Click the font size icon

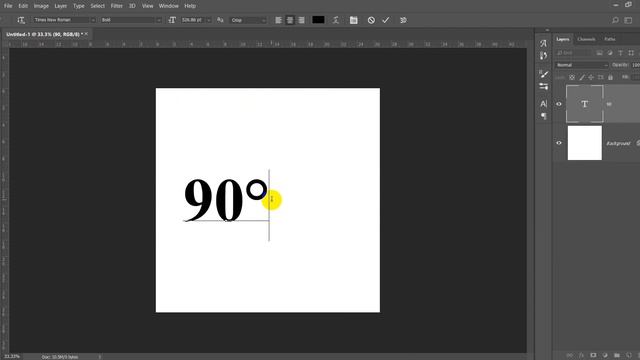172,20
